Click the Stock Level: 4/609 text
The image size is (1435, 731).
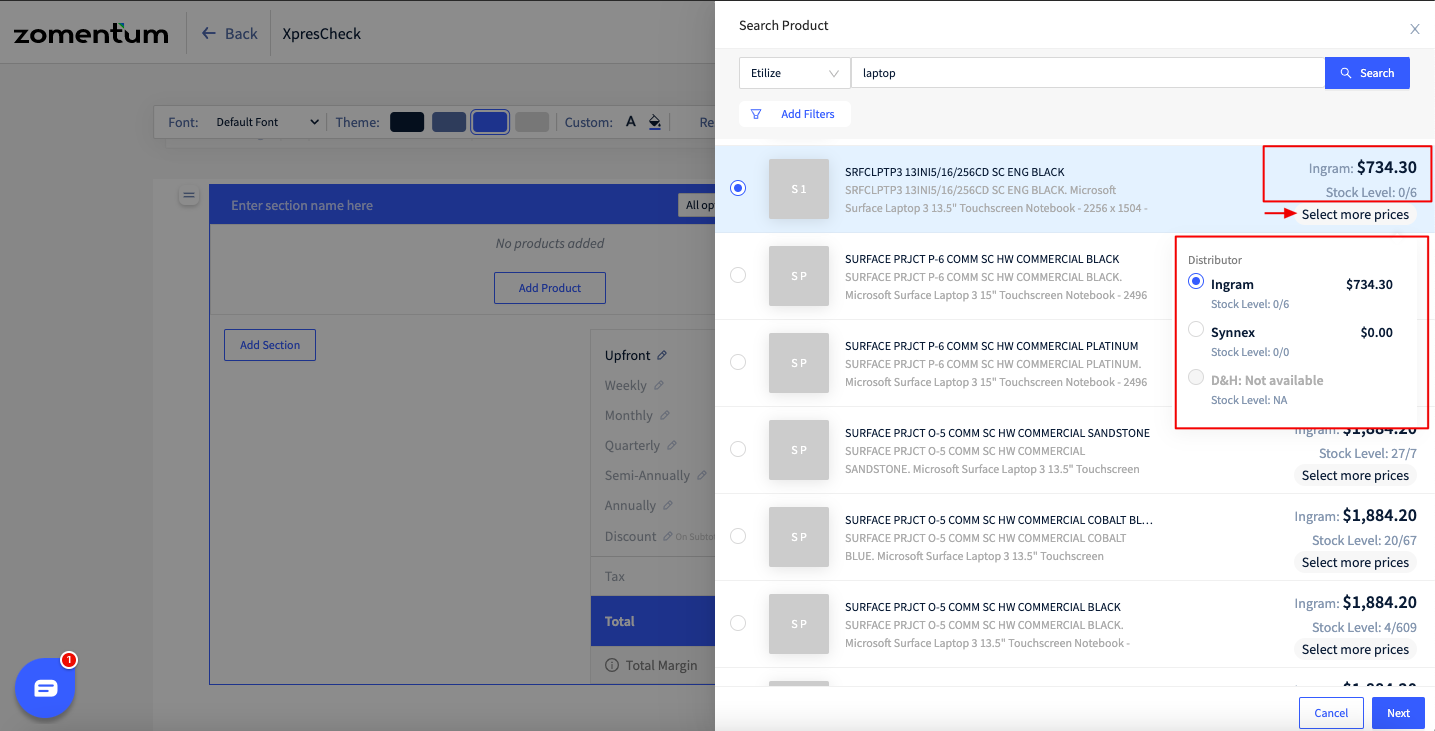point(1364,627)
